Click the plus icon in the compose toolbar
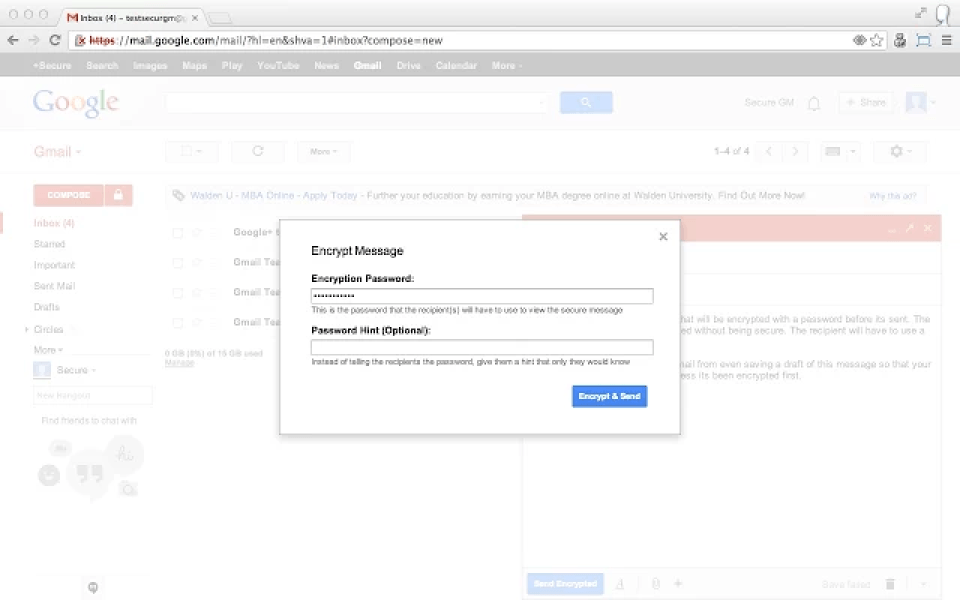This screenshot has width=960, height=600. tap(678, 583)
